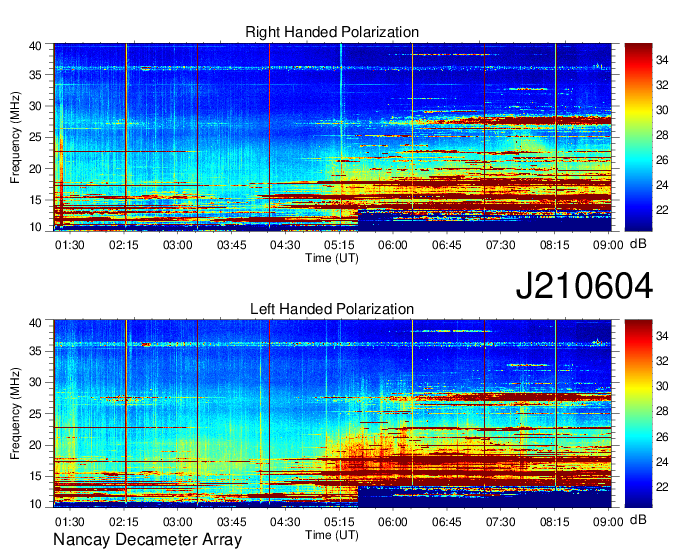
Task: Click the 02:15 time tick under Right Handed plot
Action: pos(124,245)
